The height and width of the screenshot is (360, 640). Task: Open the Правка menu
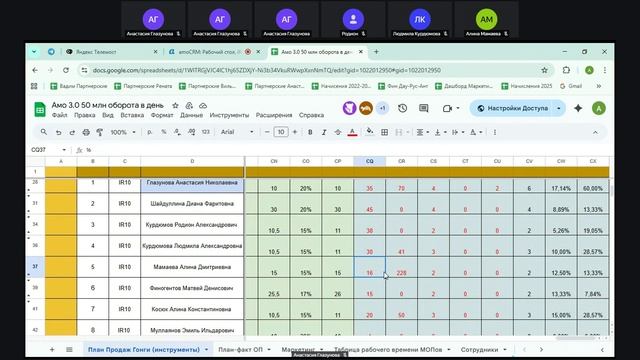[x=84, y=115]
